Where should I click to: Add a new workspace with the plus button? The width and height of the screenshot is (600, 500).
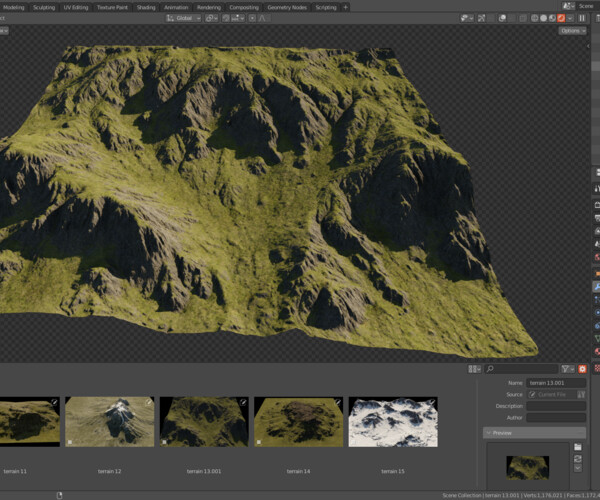click(x=345, y=7)
